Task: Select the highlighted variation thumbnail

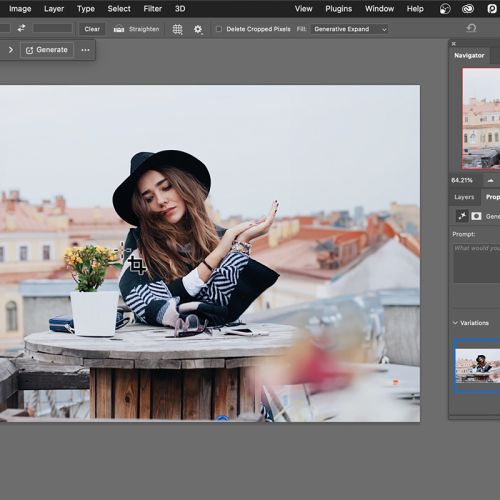Action: point(477,366)
